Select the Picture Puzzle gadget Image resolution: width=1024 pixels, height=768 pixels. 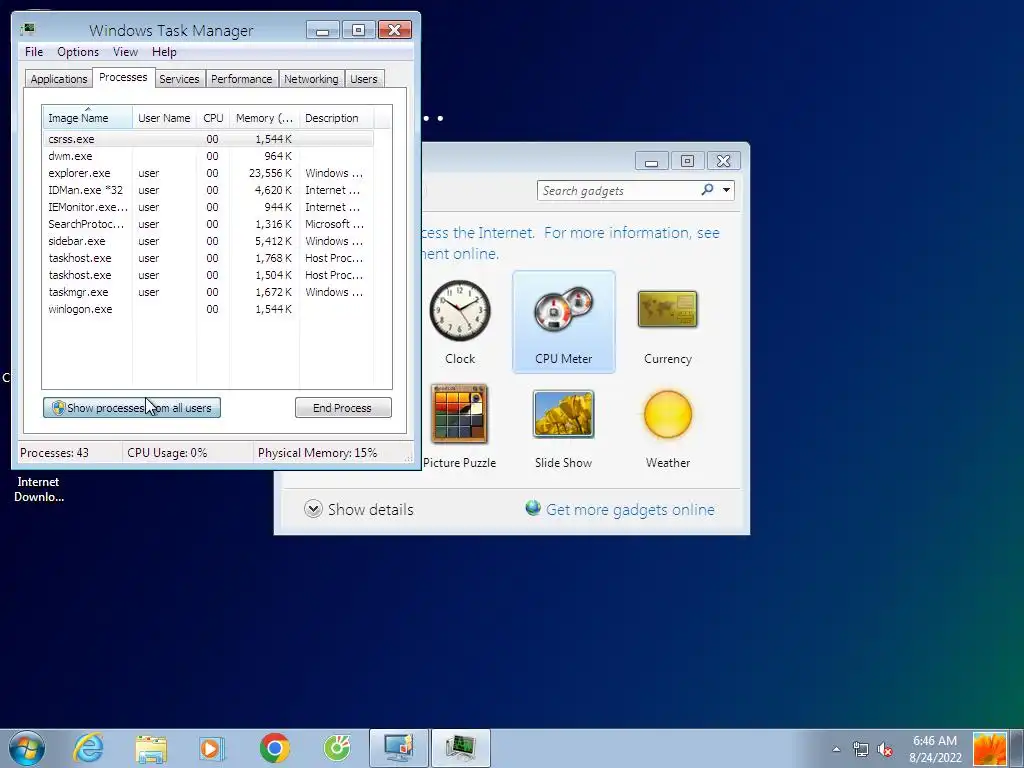[x=459, y=426]
